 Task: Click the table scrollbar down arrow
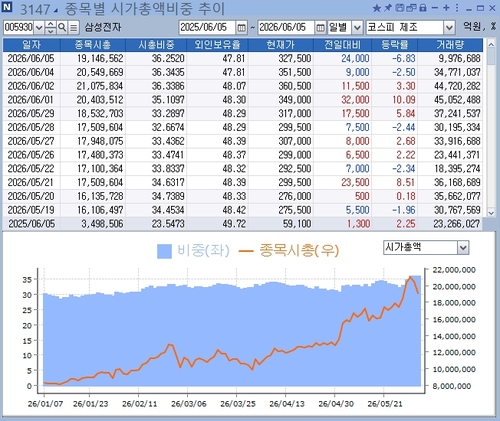[x=491, y=212]
